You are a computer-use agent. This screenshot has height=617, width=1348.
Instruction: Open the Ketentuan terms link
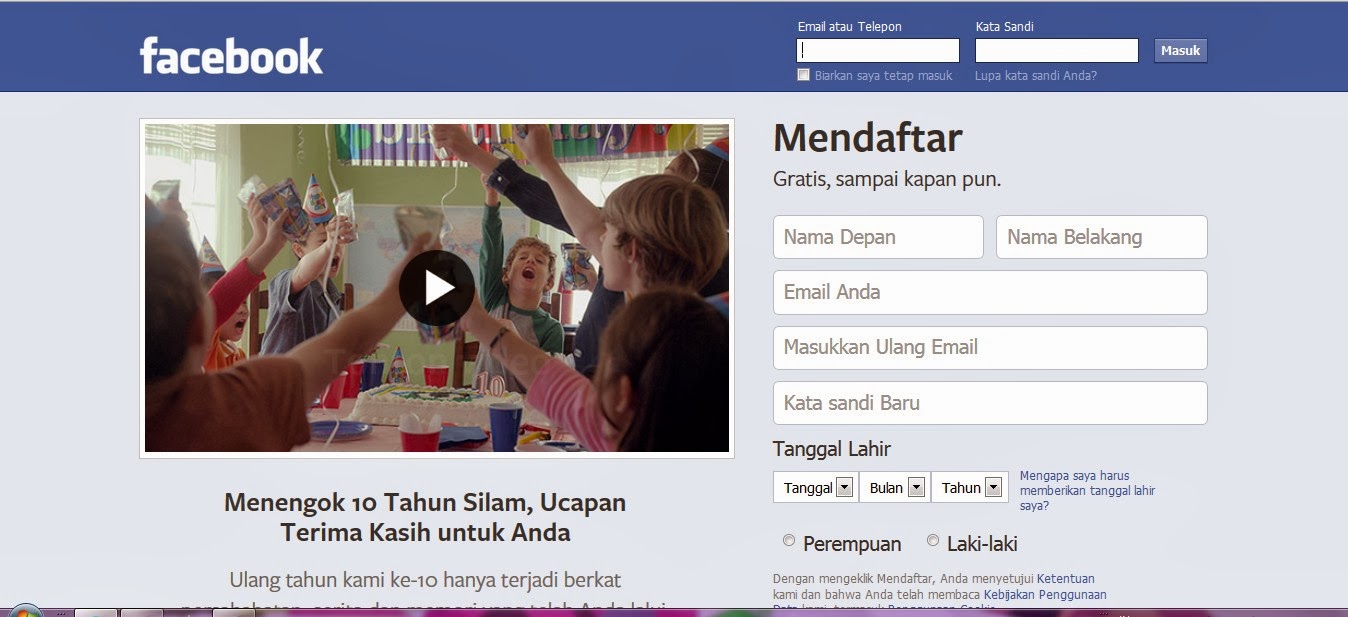tap(1066, 578)
